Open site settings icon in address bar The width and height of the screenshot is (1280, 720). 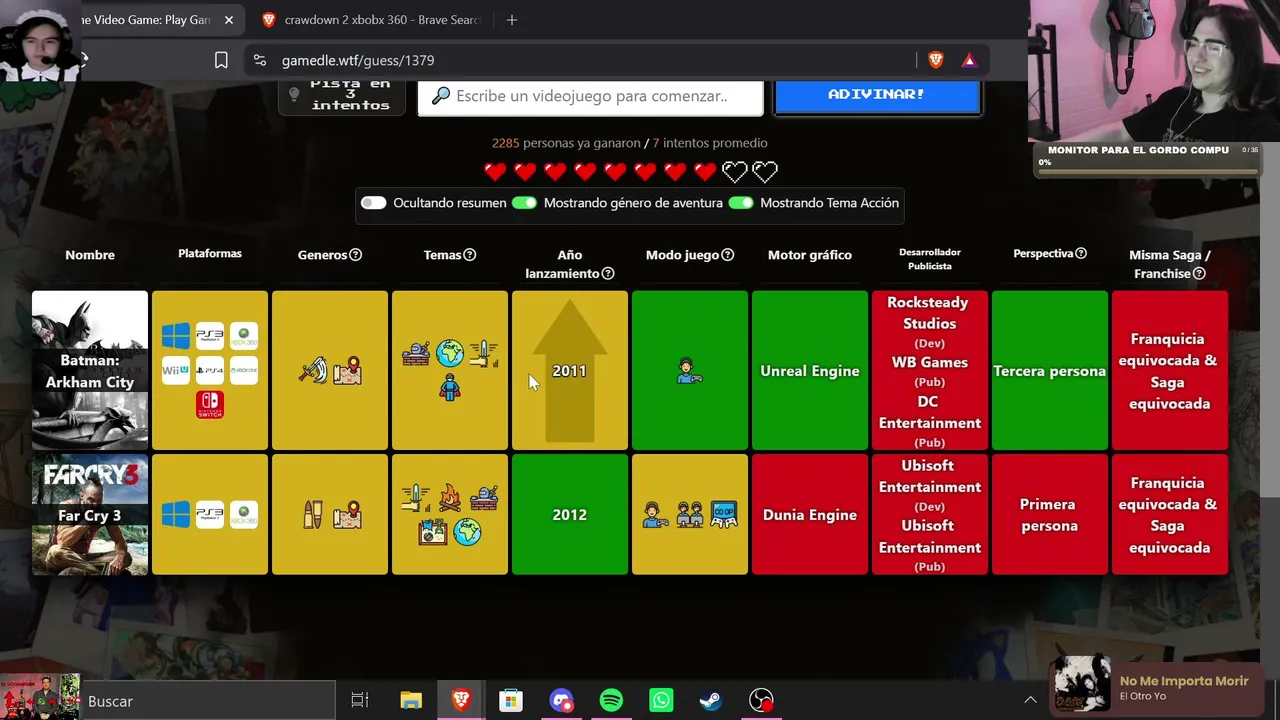click(260, 60)
